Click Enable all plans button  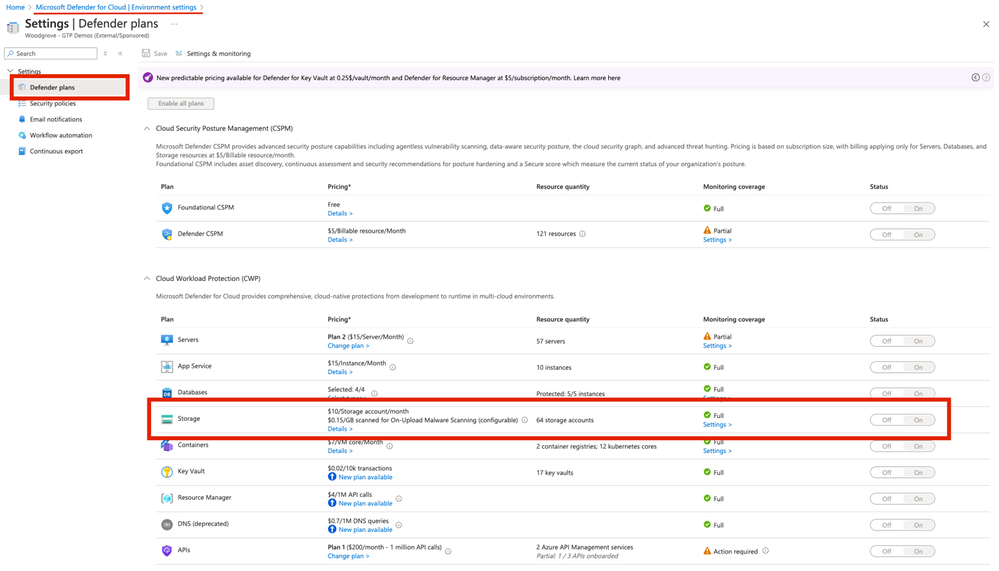pos(181,103)
